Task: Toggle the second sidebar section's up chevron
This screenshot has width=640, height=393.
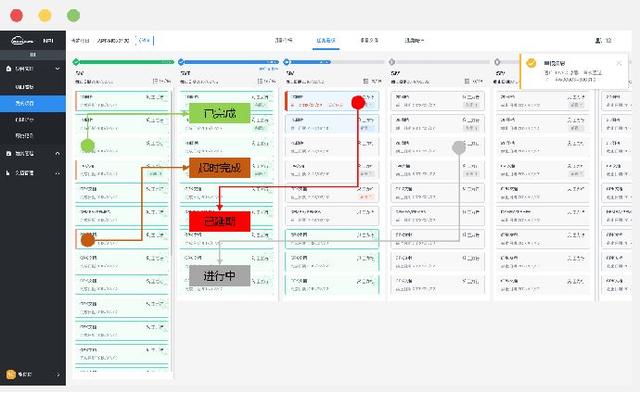Action: pyautogui.click(x=58, y=153)
